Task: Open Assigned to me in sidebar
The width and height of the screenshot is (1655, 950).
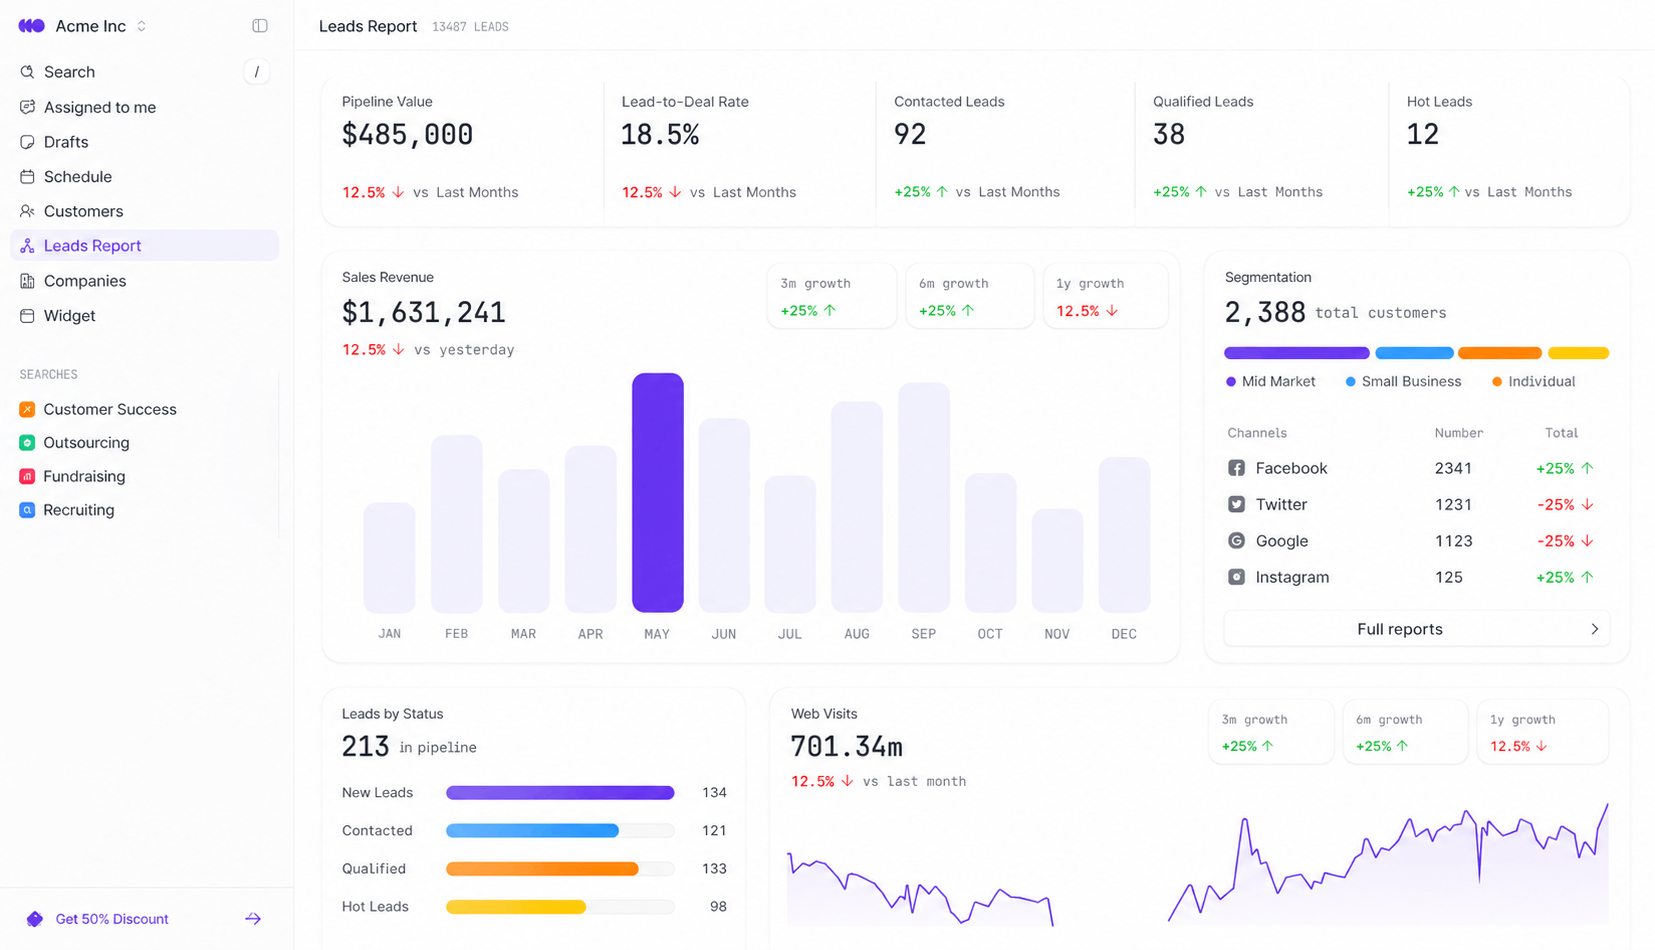Action: pyautogui.click(x=144, y=107)
